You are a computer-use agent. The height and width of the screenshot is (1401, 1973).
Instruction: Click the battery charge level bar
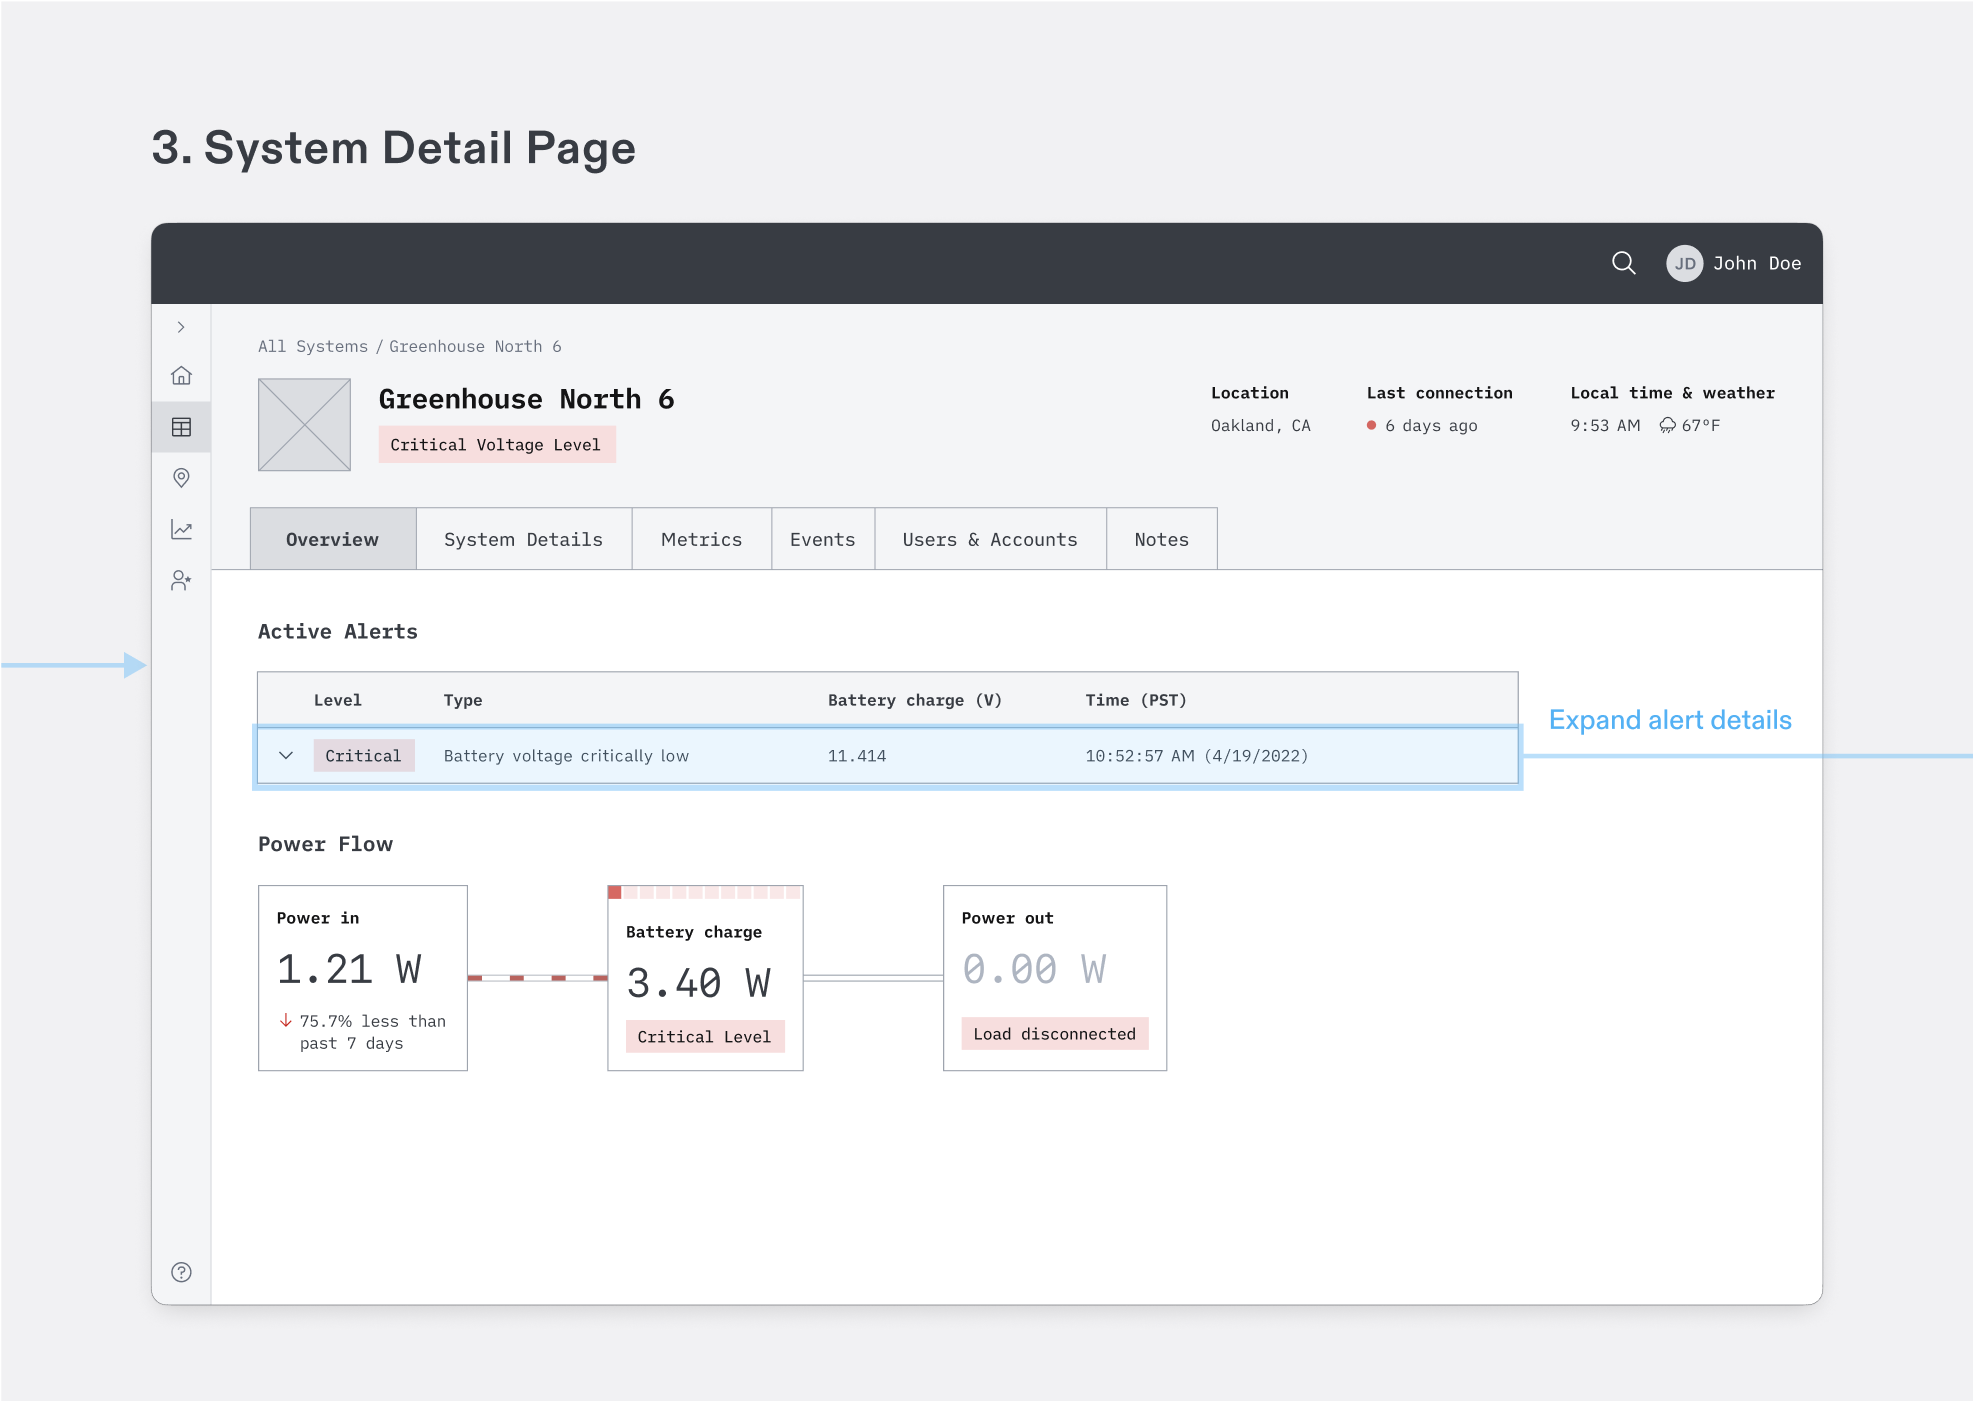pos(705,892)
